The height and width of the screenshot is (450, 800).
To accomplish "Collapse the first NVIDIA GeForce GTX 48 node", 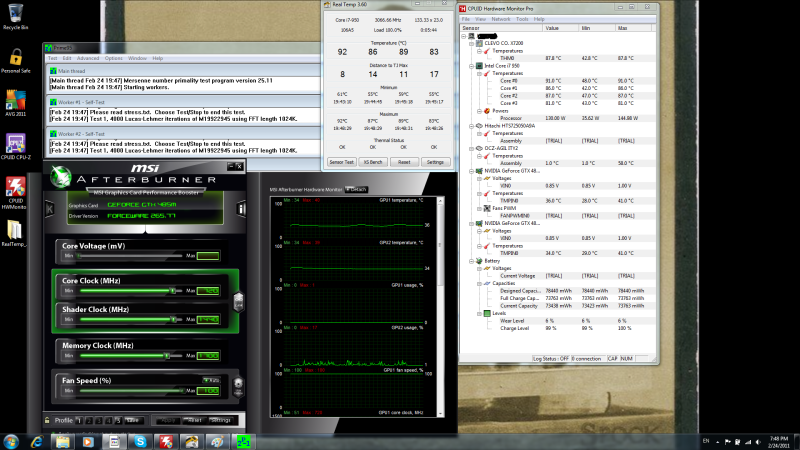I will click(471, 171).
